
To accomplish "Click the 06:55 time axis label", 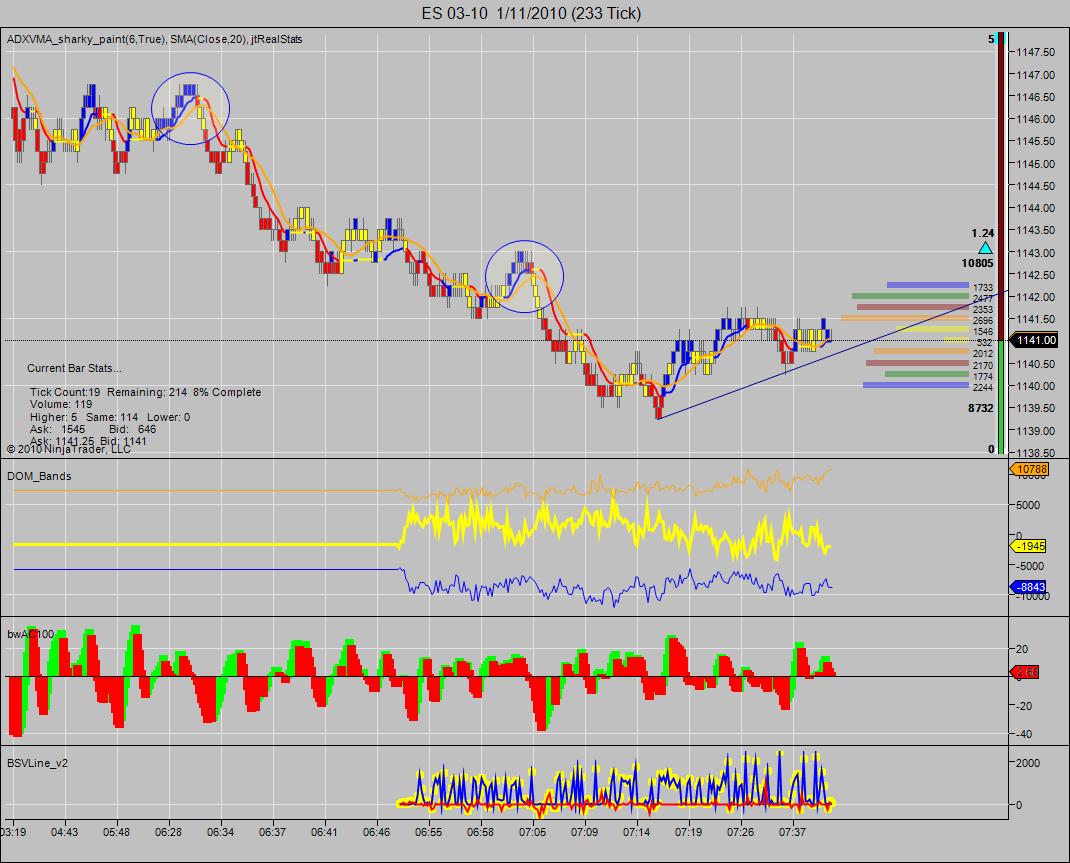I will pos(428,832).
